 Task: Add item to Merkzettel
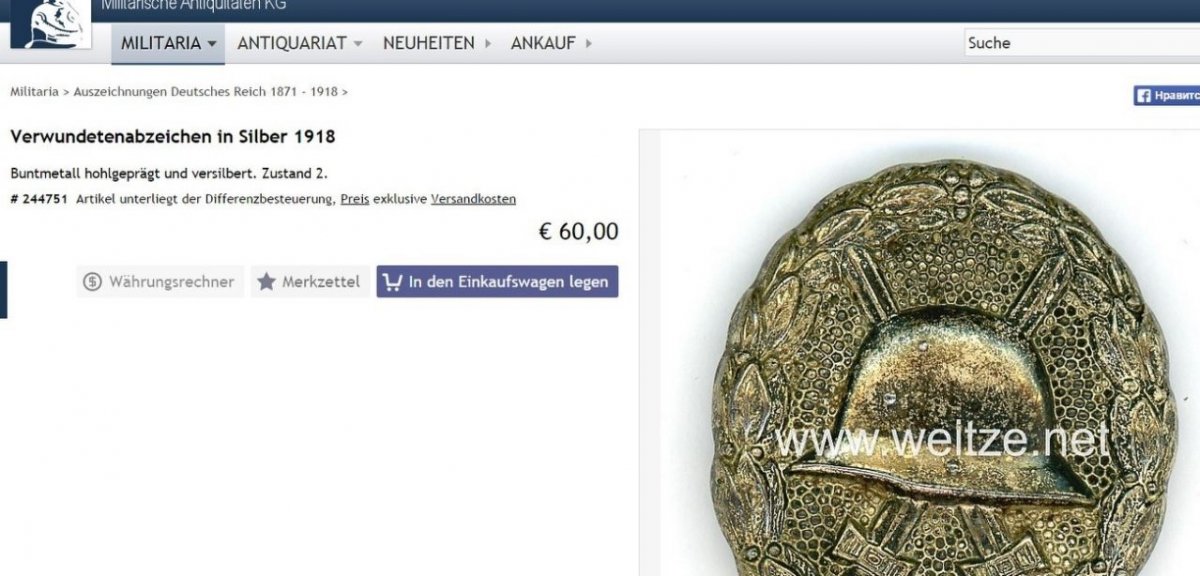(x=310, y=282)
